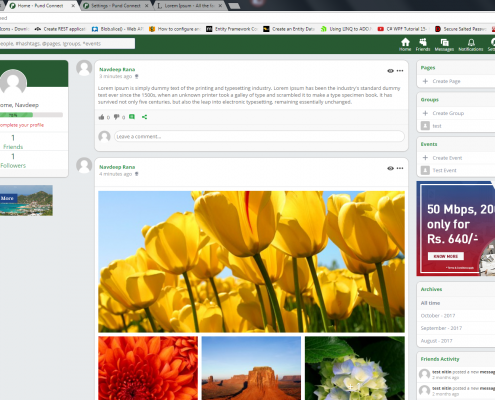Click the 'Create Page' link
The height and width of the screenshot is (400, 495).
pyautogui.click(x=446, y=81)
